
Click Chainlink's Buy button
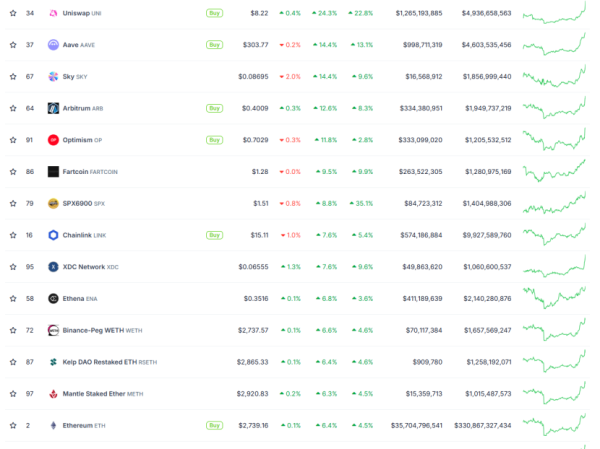pyautogui.click(x=214, y=235)
